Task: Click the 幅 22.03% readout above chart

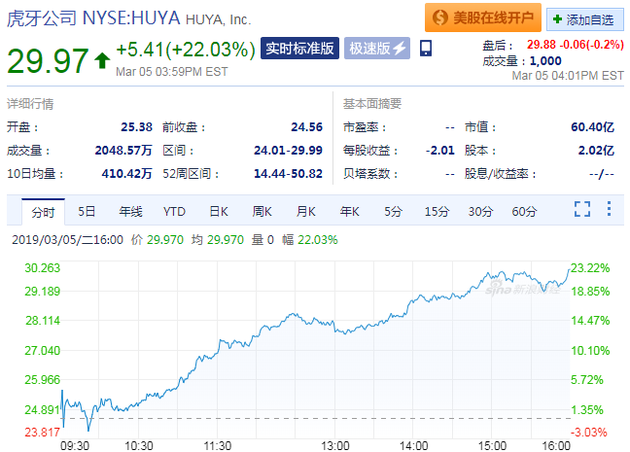Action: (x=310, y=240)
